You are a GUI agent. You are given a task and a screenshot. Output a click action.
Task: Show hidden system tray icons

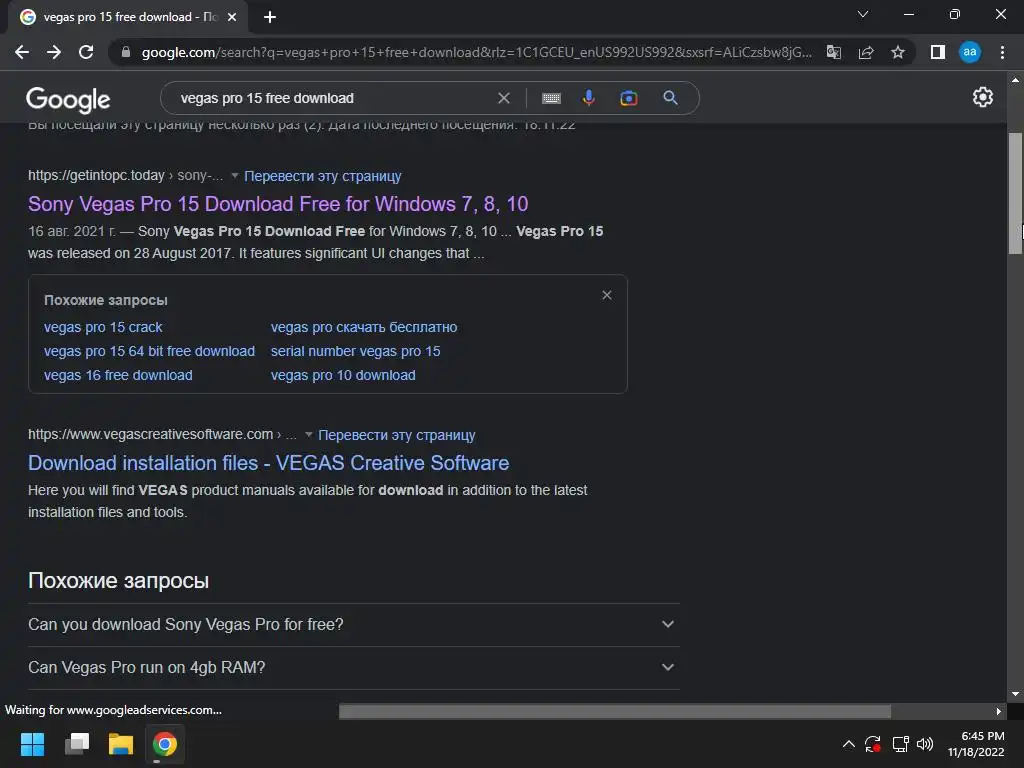click(x=848, y=744)
